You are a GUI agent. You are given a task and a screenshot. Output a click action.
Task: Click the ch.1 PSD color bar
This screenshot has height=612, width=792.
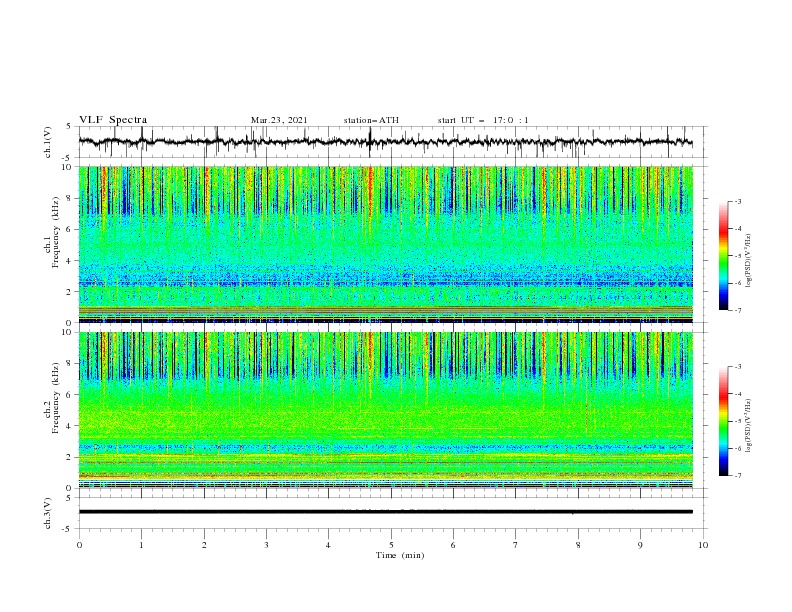pos(723,256)
